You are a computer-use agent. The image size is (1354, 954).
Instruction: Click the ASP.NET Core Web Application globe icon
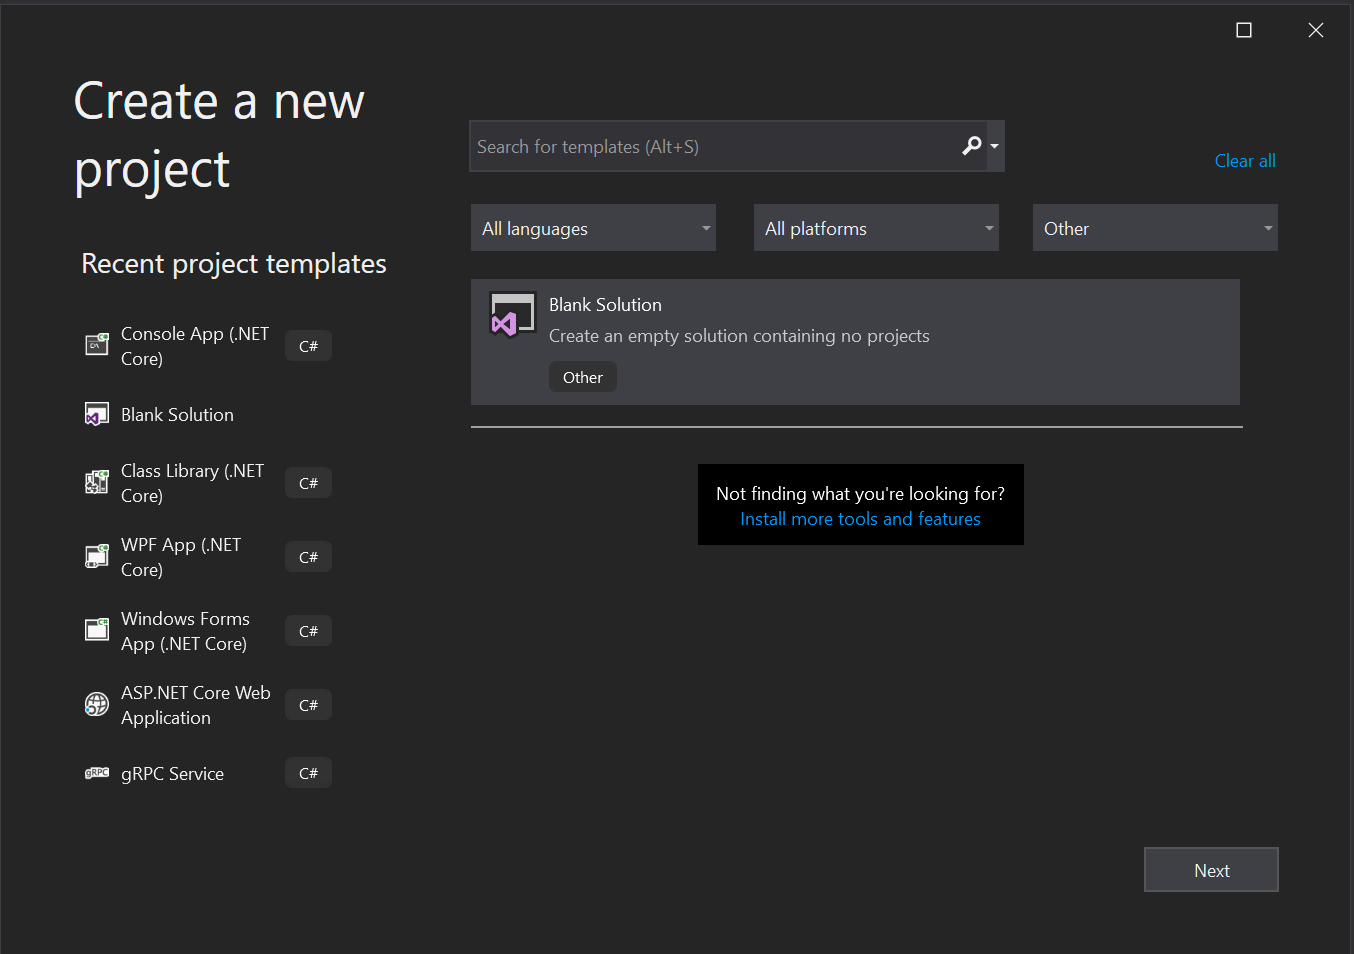coord(97,705)
